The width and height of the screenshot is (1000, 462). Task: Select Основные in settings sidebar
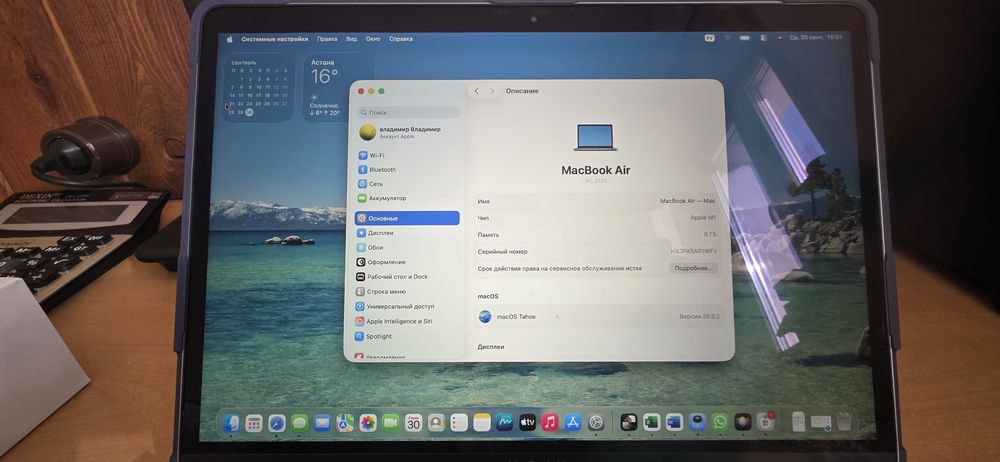[407, 218]
